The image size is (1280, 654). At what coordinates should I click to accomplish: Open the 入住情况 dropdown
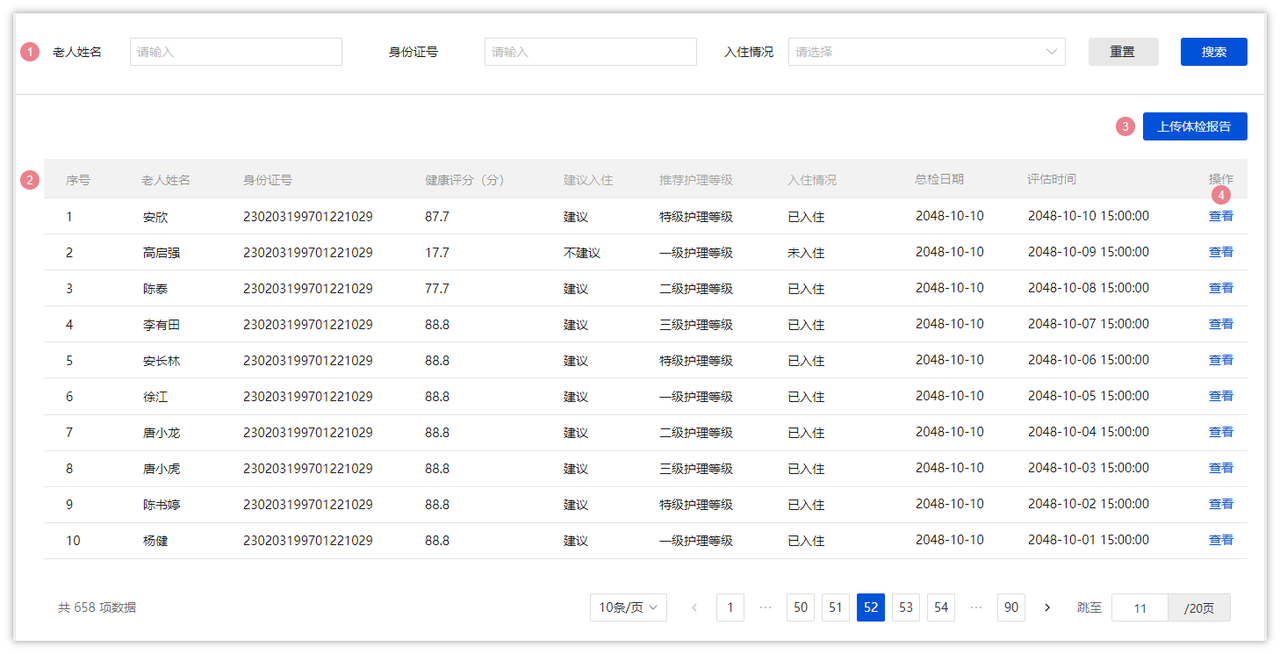[926, 52]
